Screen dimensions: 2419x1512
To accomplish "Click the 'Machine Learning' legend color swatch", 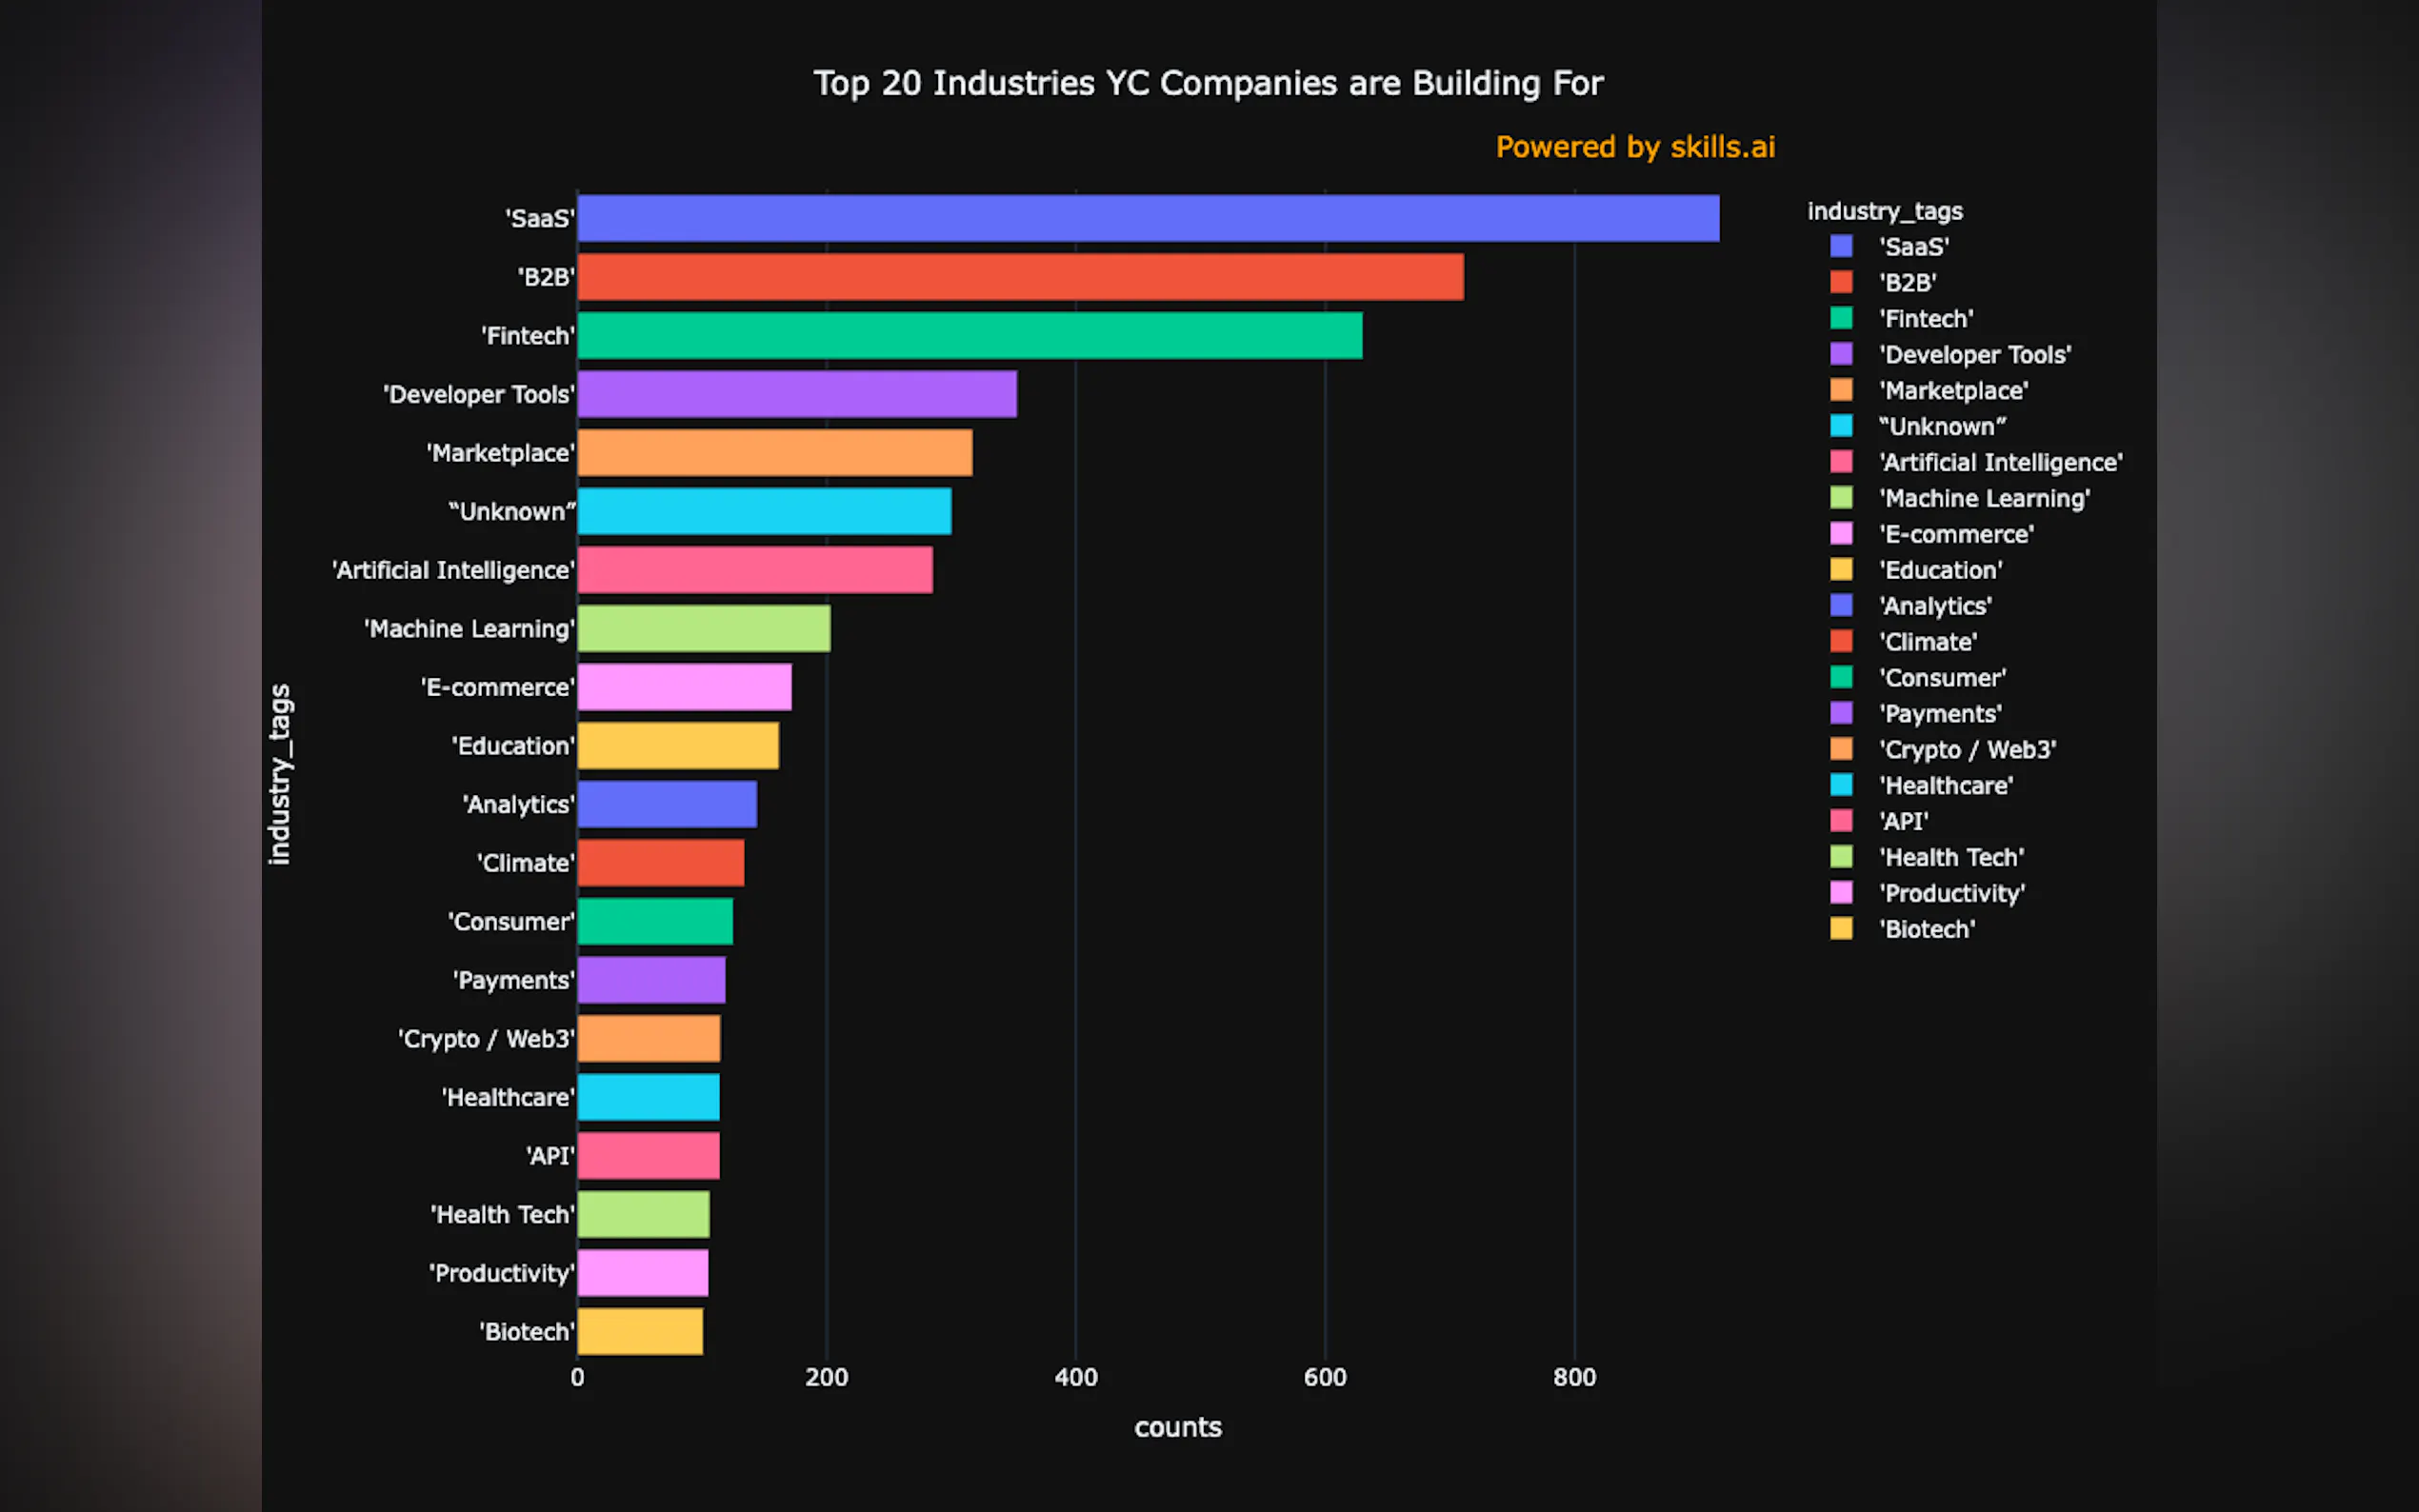I will (x=1843, y=498).
